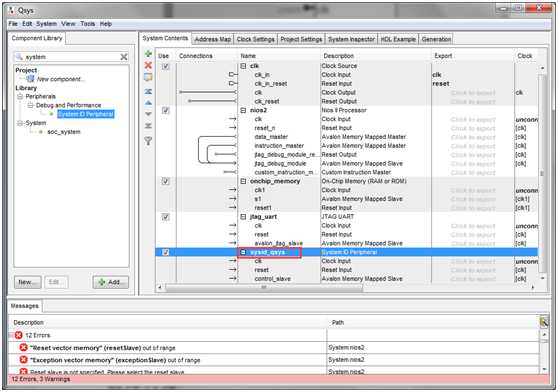The image size is (558, 392).
Task: Open the Help menu
Action: point(105,24)
